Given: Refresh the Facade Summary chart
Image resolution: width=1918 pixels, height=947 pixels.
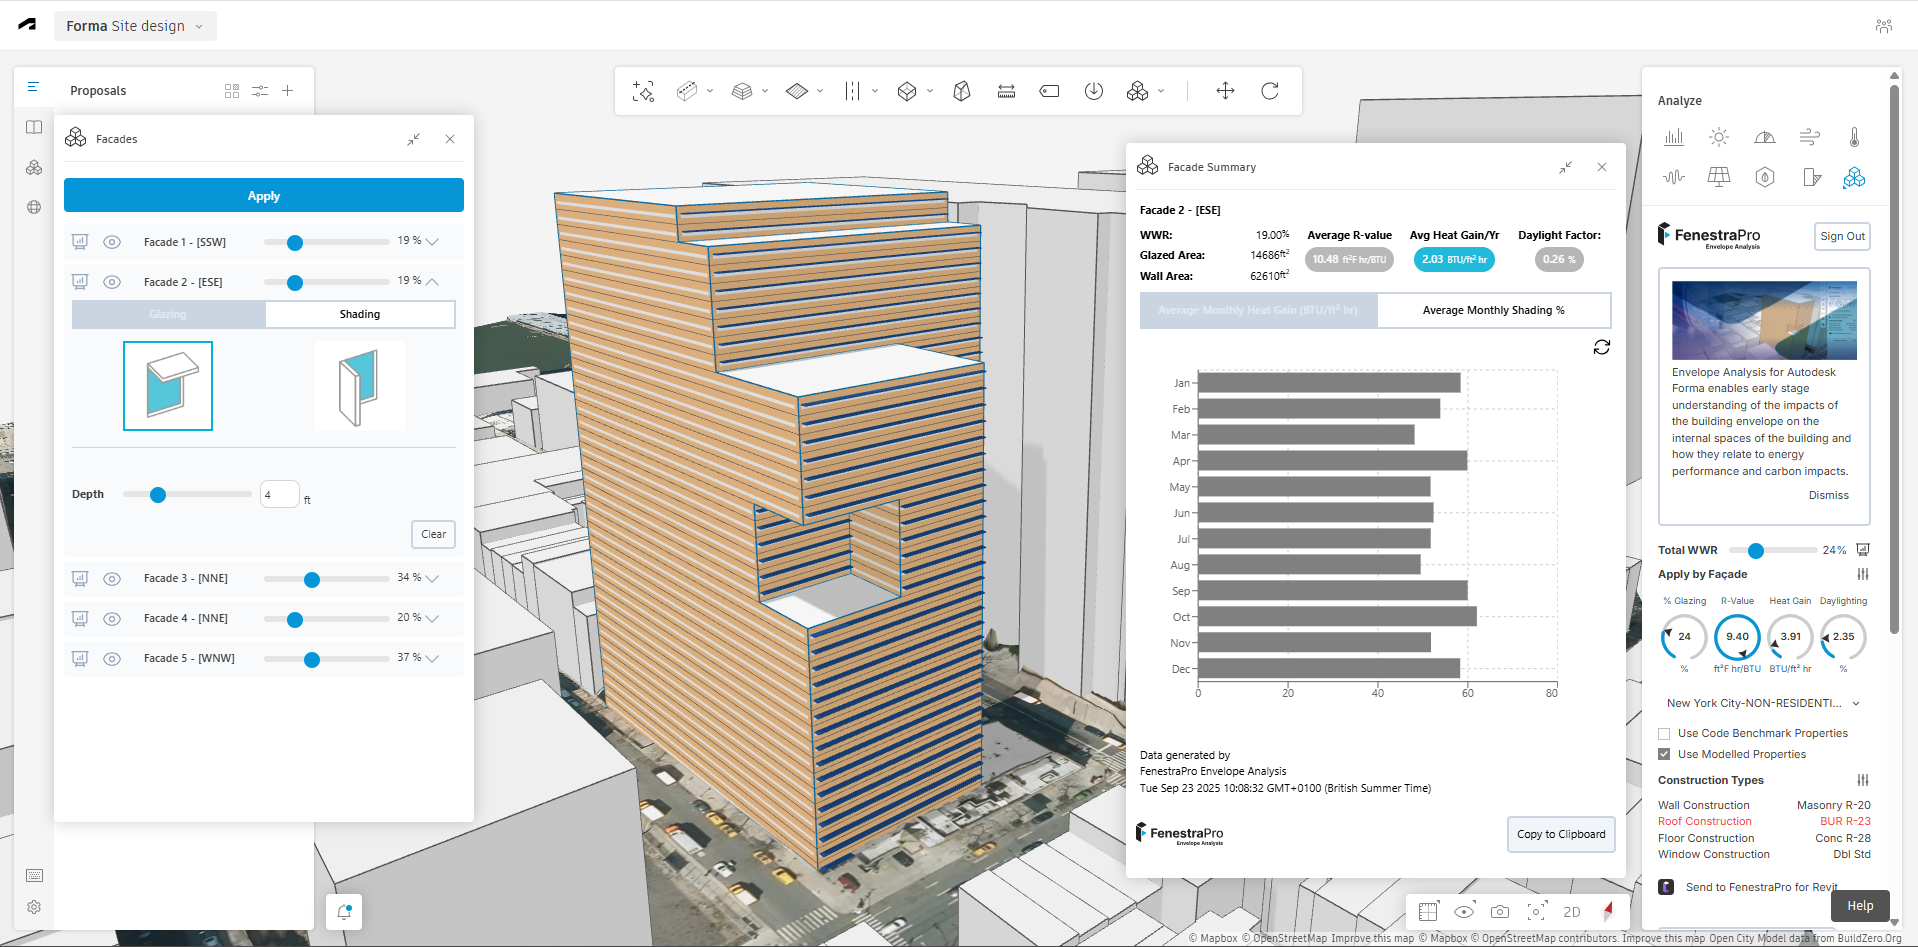Looking at the screenshot, I should [x=1601, y=347].
